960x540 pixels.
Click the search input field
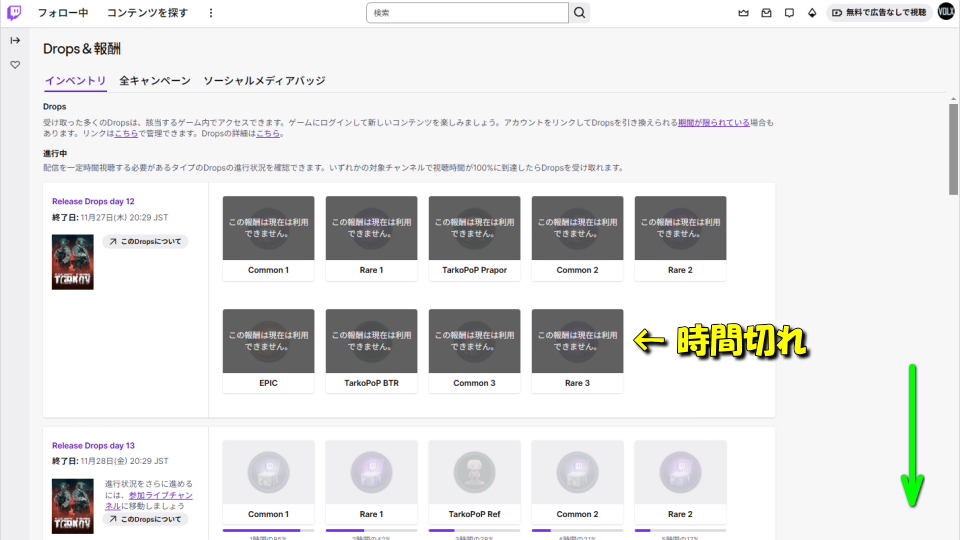click(x=467, y=13)
